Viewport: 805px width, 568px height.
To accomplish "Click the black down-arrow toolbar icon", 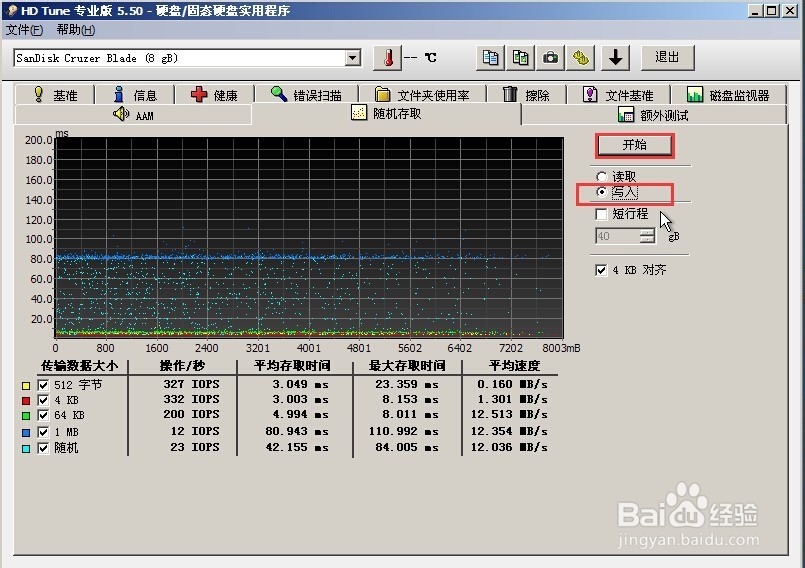I will [616, 58].
